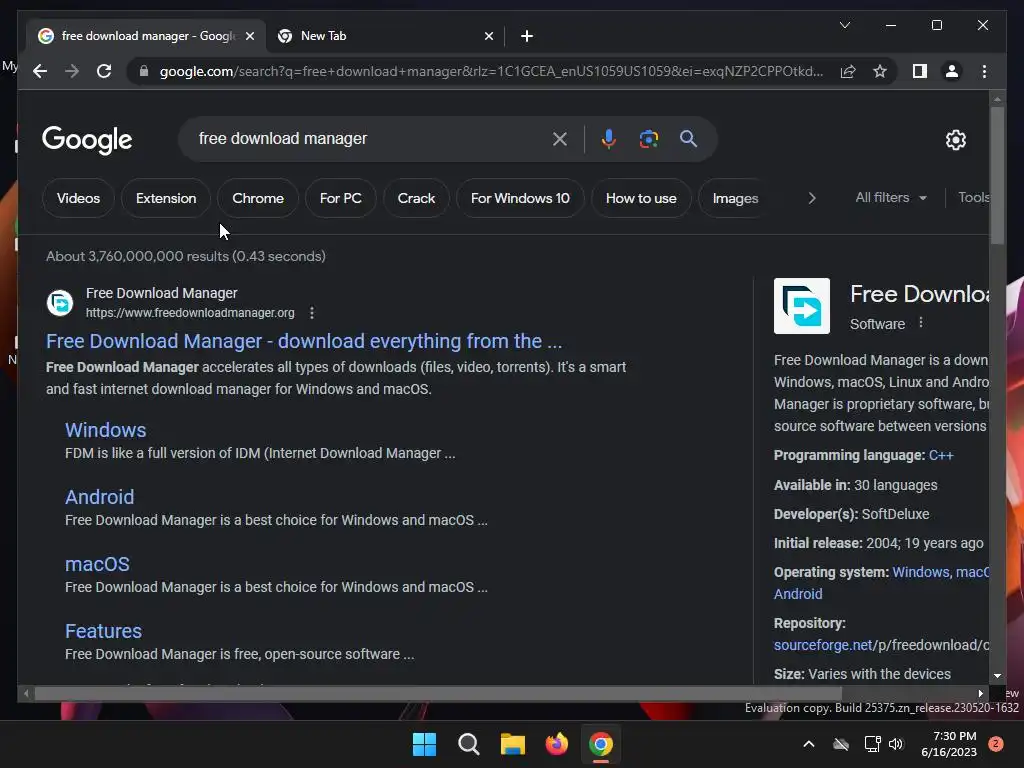Screen dimensions: 1024x768
Task: Click horizontal scrollbar right arrow
Action: click(980, 694)
